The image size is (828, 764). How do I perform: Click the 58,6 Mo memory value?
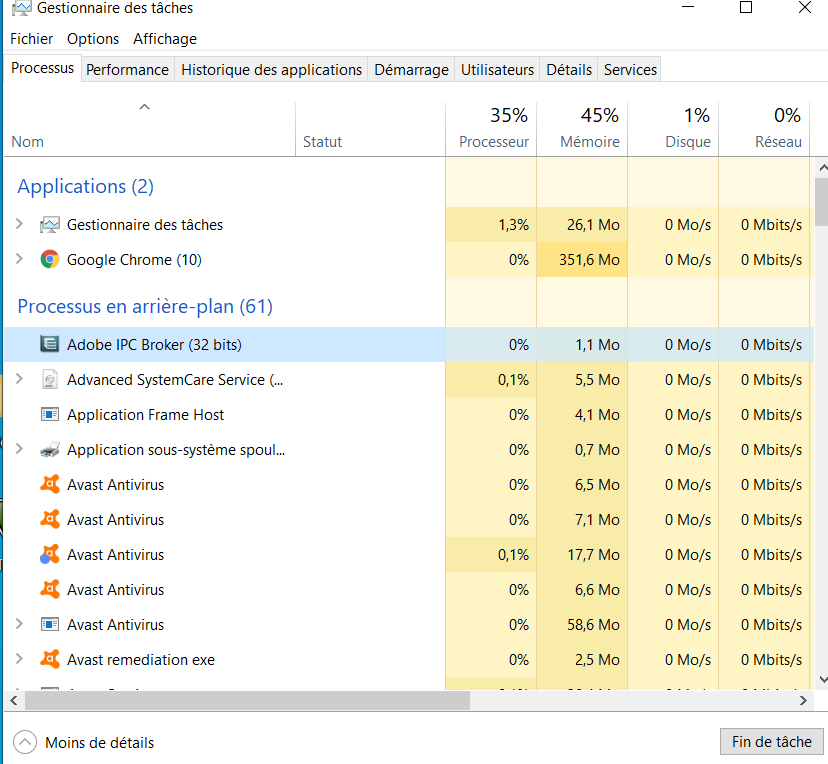pyautogui.click(x=593, y=625)
